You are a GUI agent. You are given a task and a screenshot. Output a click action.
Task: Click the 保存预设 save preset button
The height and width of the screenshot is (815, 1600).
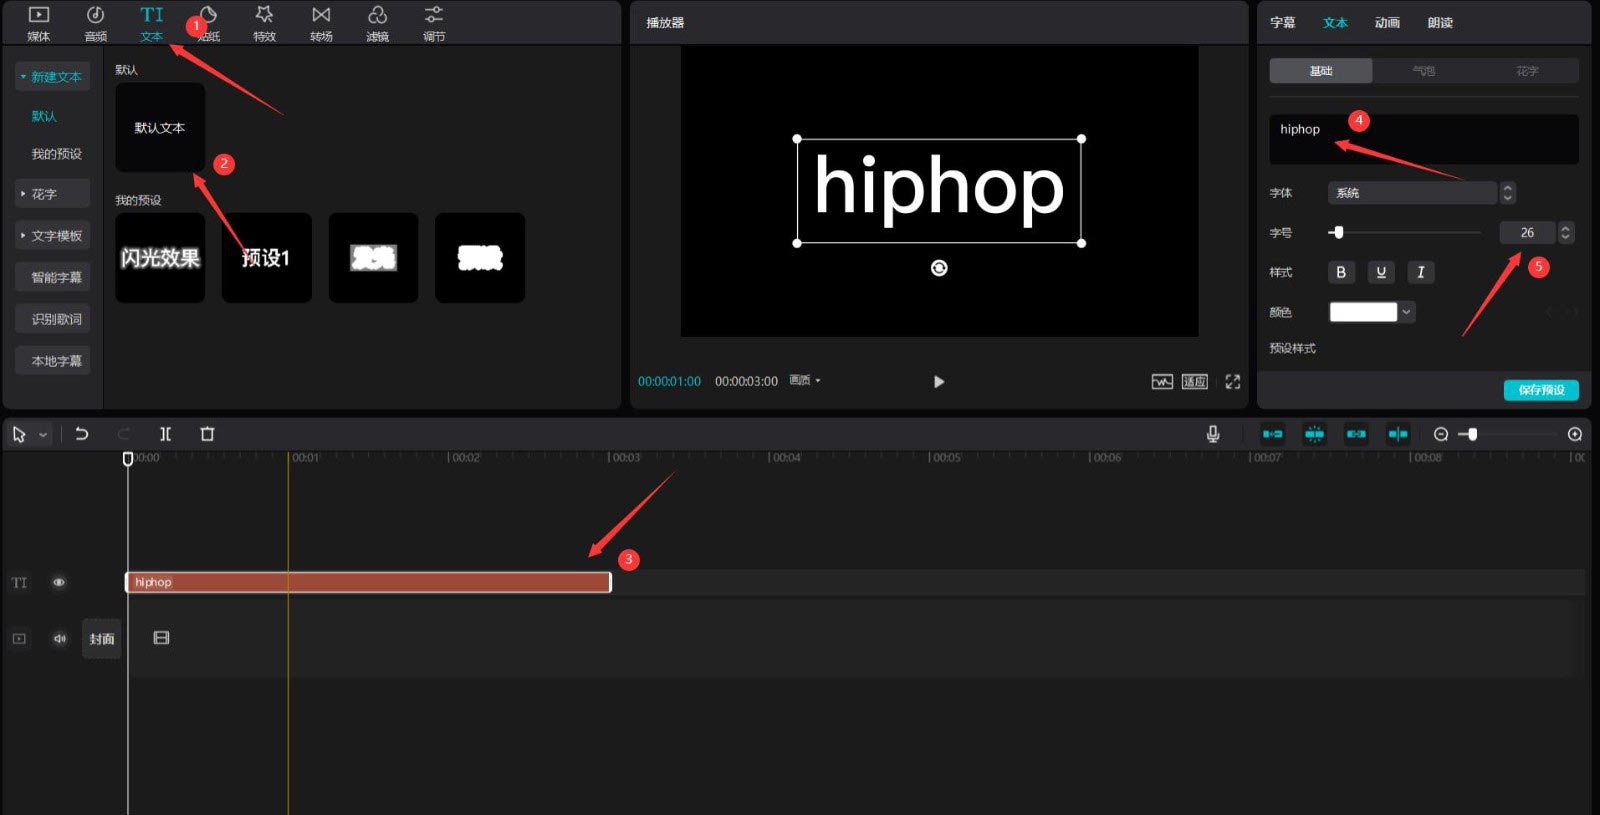[x=1541, y=390]
